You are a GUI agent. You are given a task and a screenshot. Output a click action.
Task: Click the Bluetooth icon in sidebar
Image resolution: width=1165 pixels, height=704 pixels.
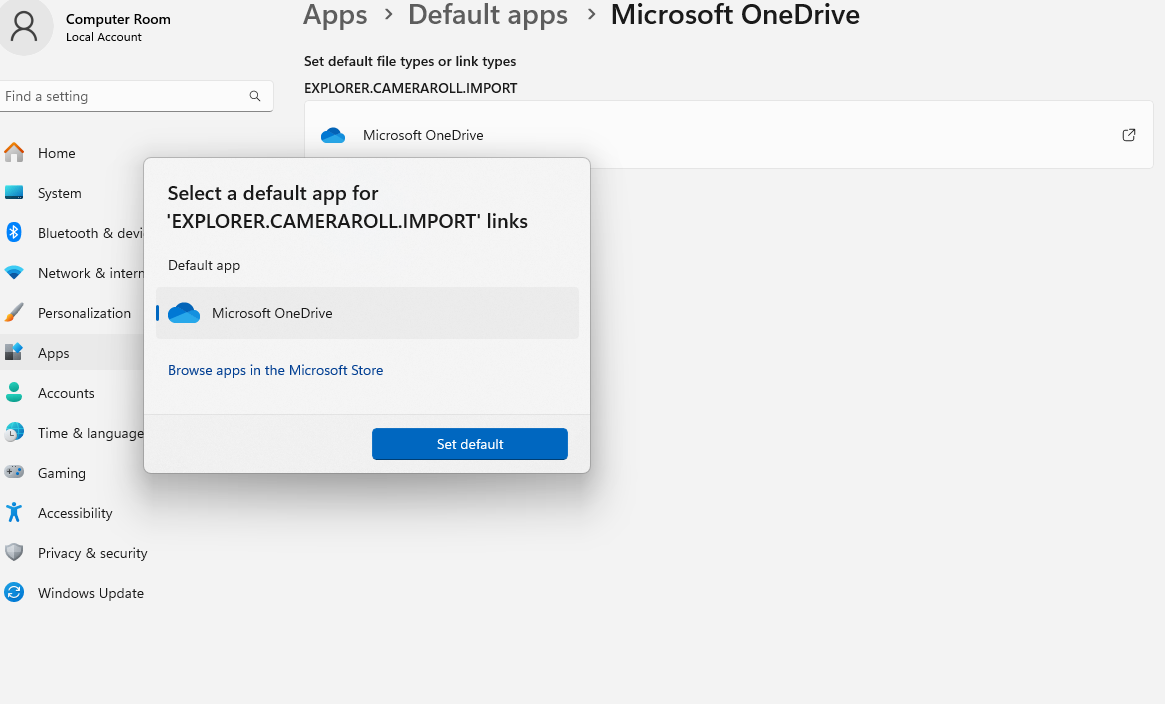(14, 232)
